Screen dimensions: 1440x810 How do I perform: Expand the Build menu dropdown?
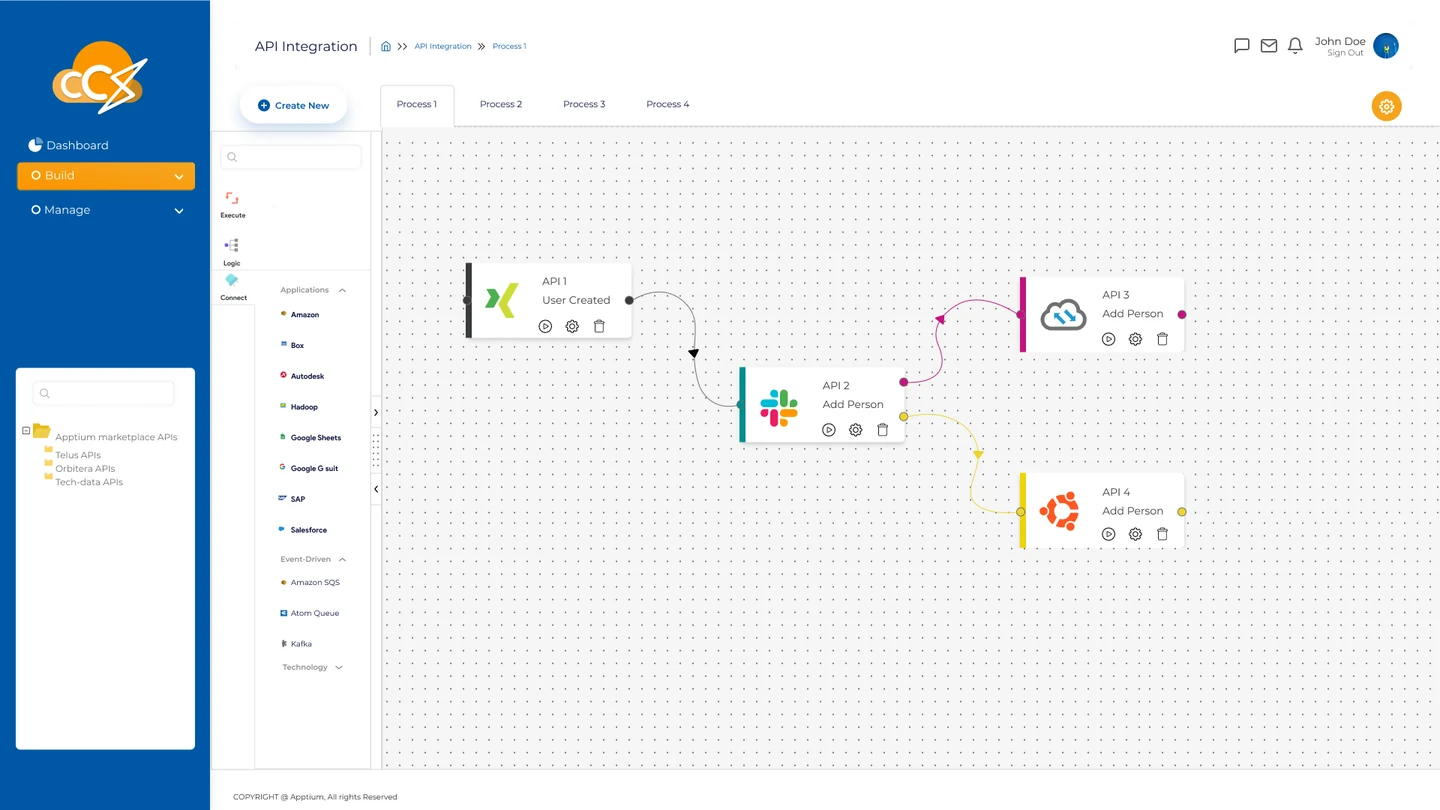coord(179,176)
